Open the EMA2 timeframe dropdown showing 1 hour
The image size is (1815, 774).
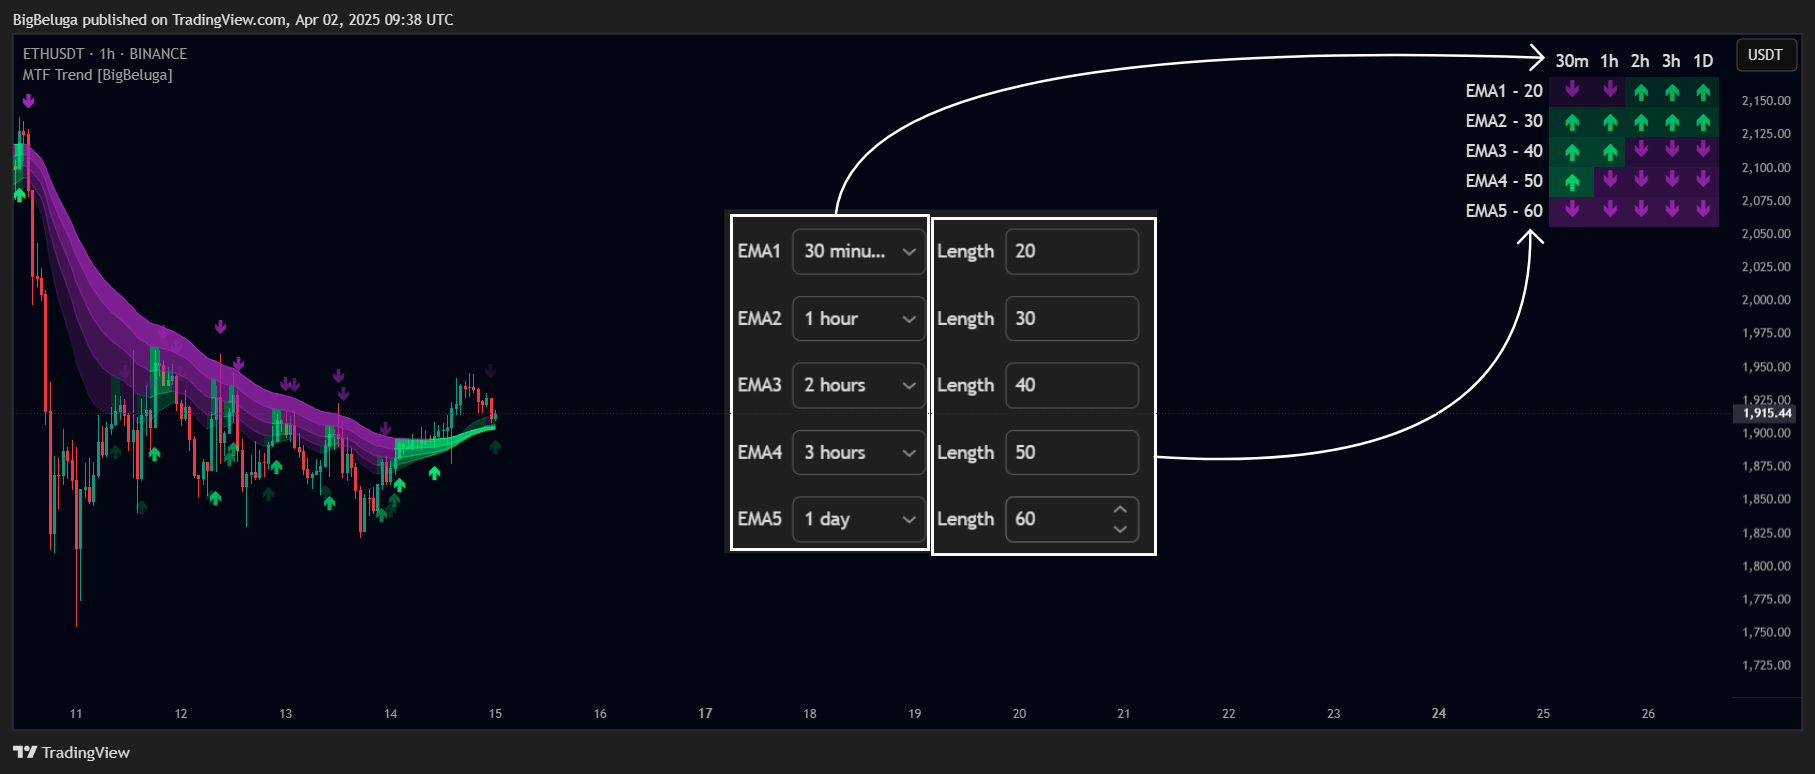[x=858, y=319]
